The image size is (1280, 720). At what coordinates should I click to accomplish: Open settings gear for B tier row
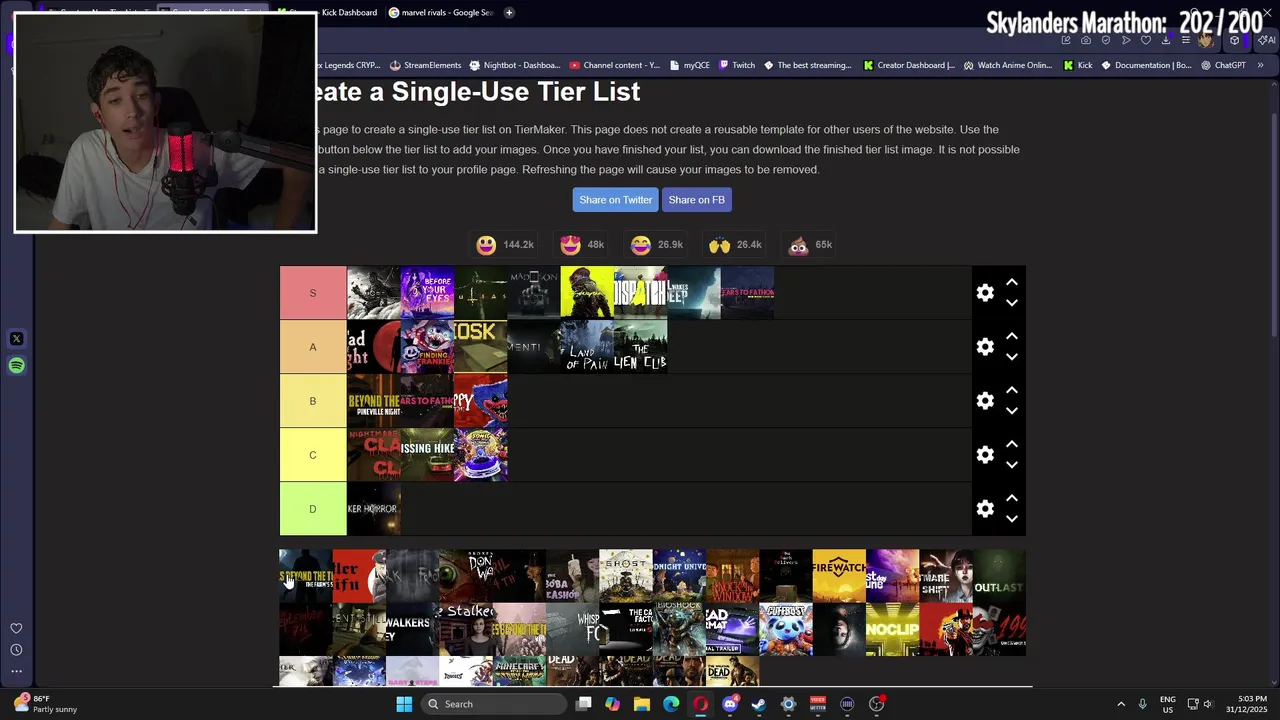click(985, 401)
